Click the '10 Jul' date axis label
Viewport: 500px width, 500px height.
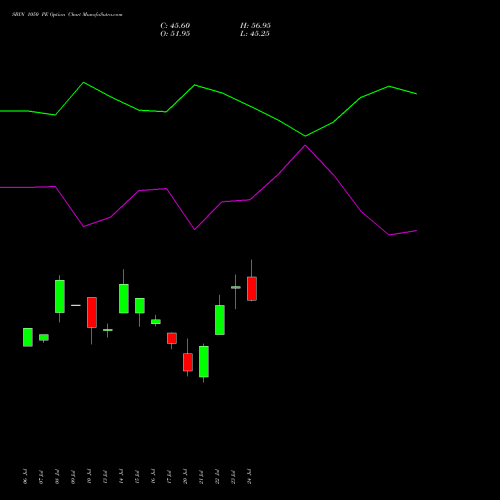89,476
